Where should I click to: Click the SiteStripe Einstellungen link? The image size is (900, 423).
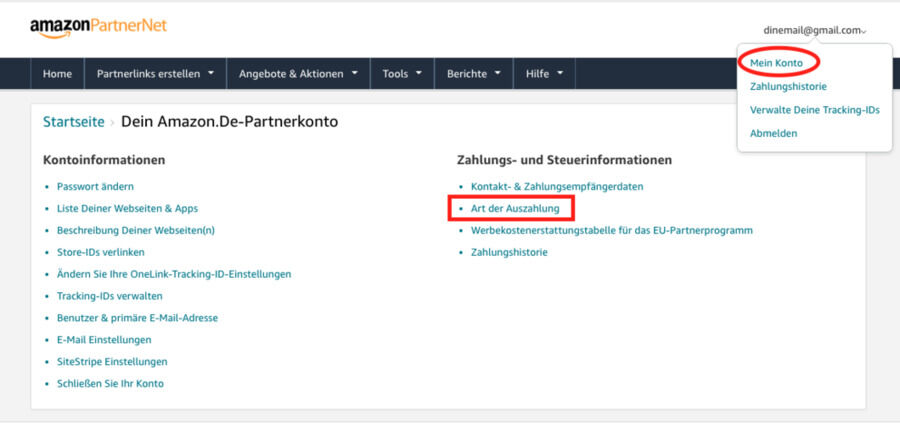(x=112, y=361)
